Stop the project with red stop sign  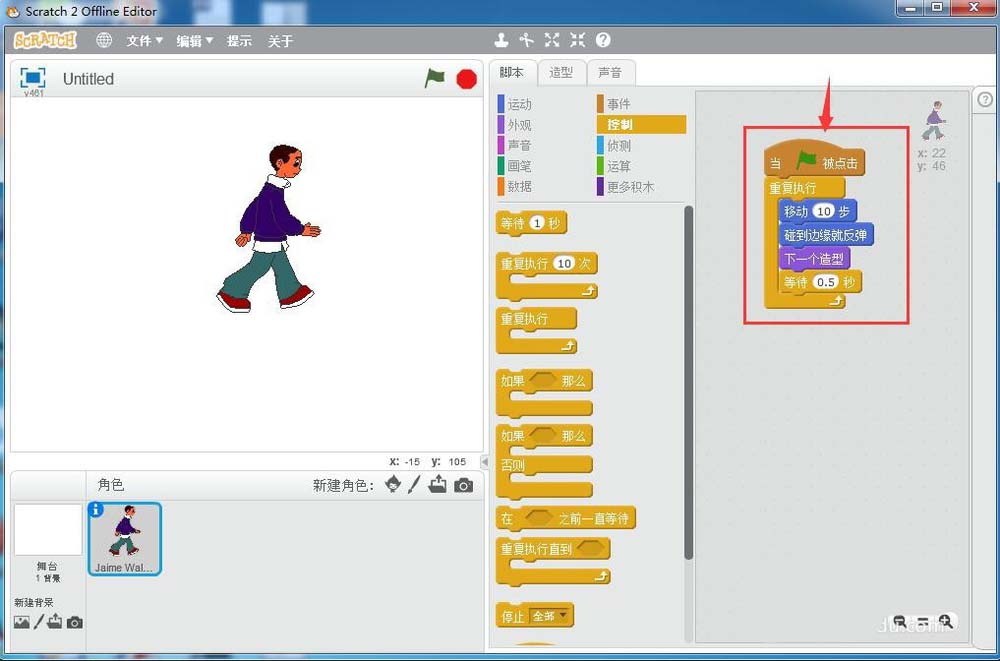(x=467, y=79)
